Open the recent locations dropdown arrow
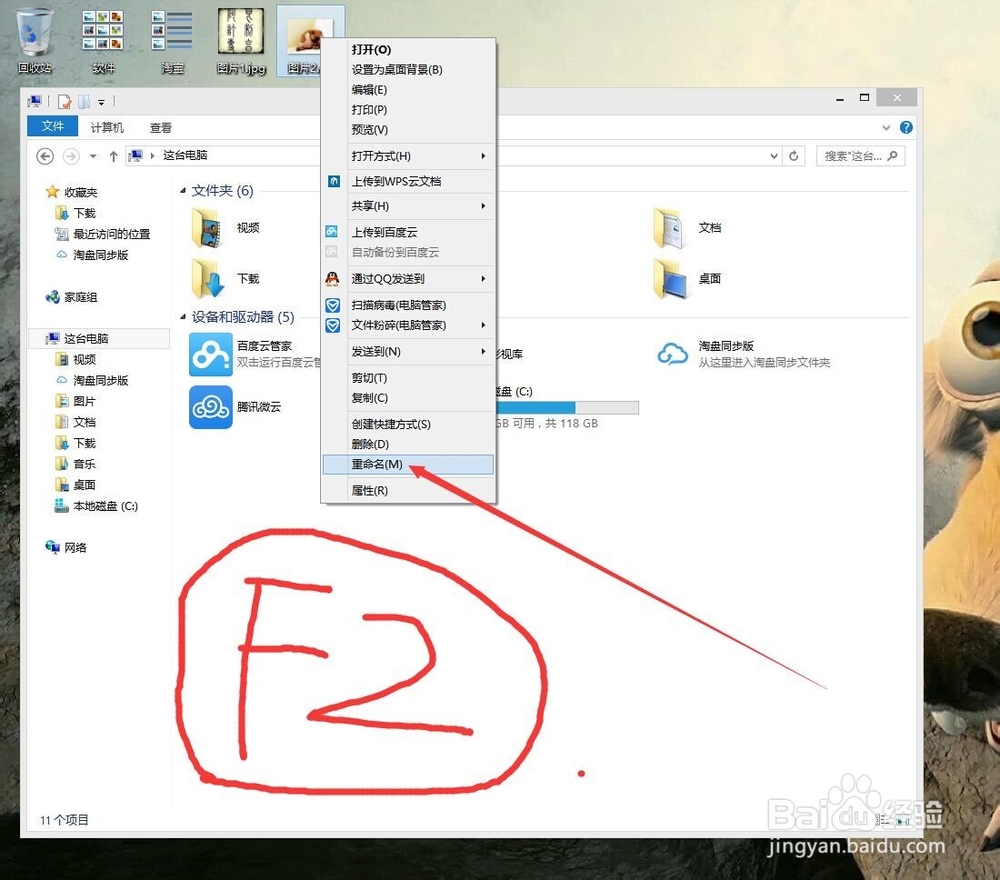1000x880 pixels. click(x=93, y=156)
